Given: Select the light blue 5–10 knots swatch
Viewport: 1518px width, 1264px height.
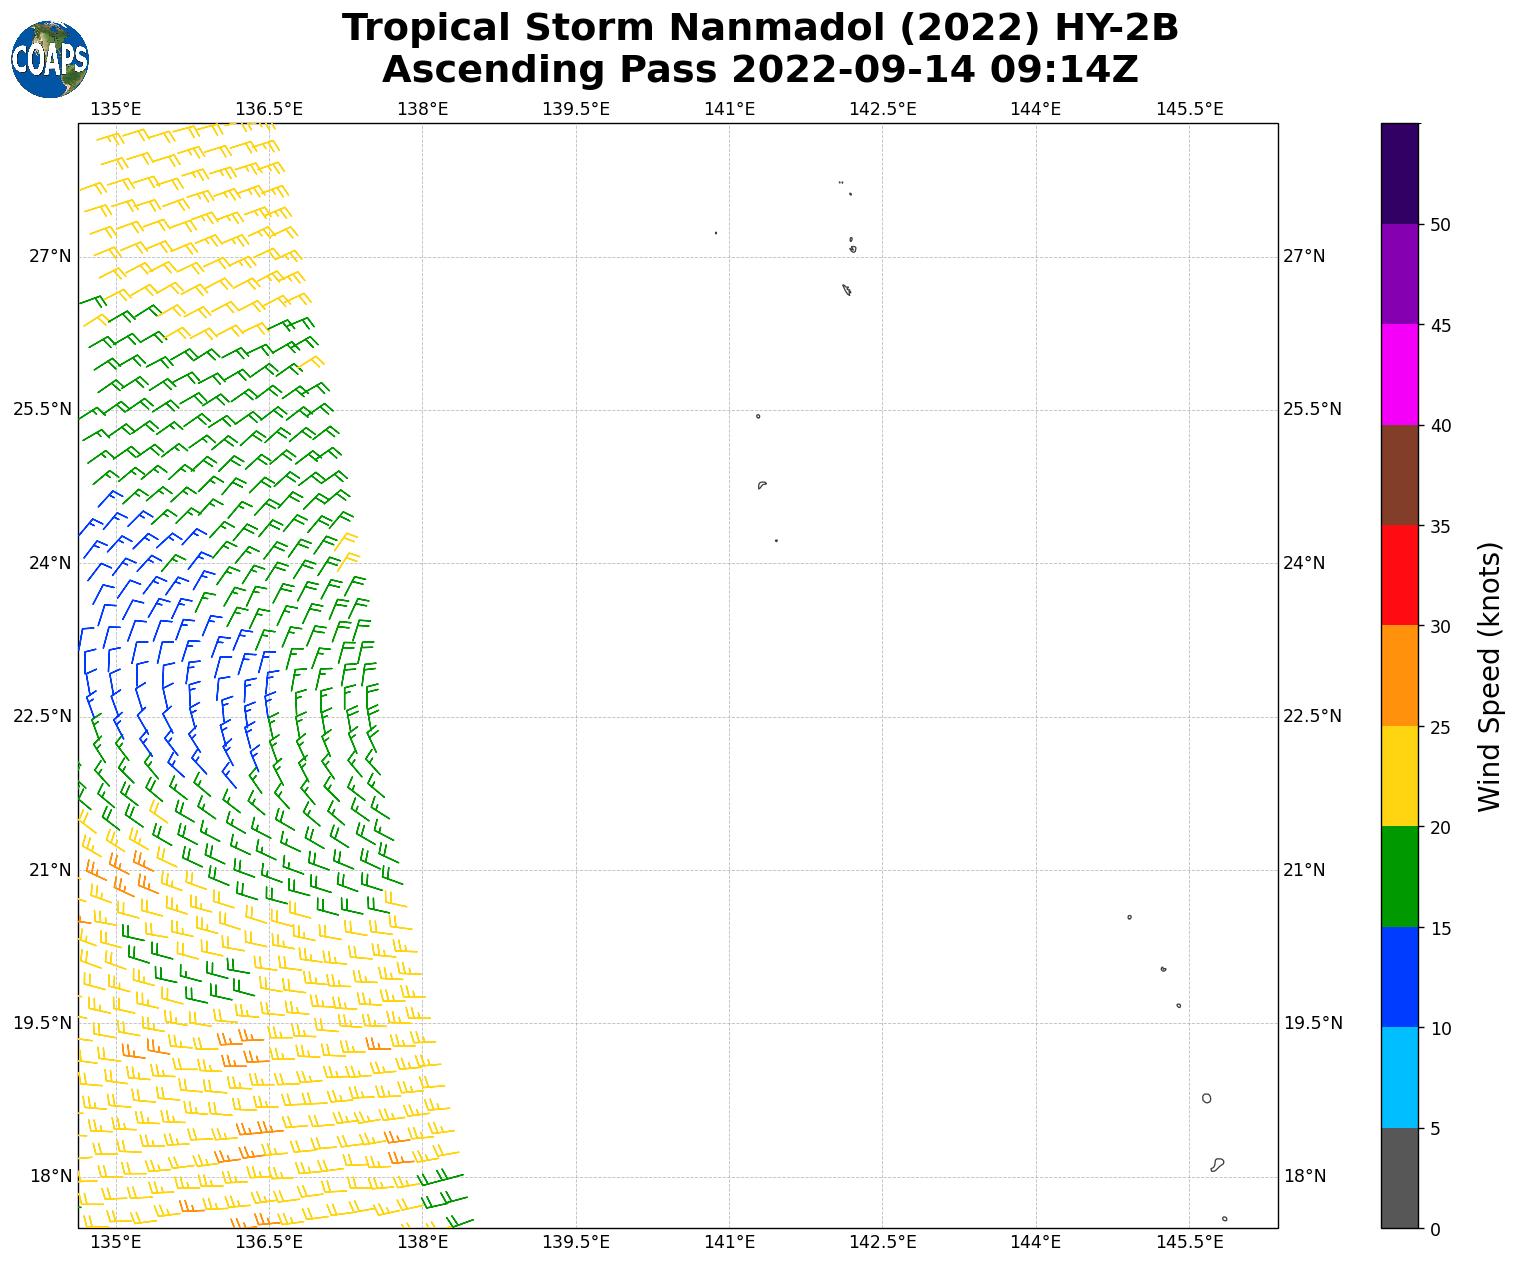Looking at the screenshot, I should pyautogui.click(x=1399, y=1077).
